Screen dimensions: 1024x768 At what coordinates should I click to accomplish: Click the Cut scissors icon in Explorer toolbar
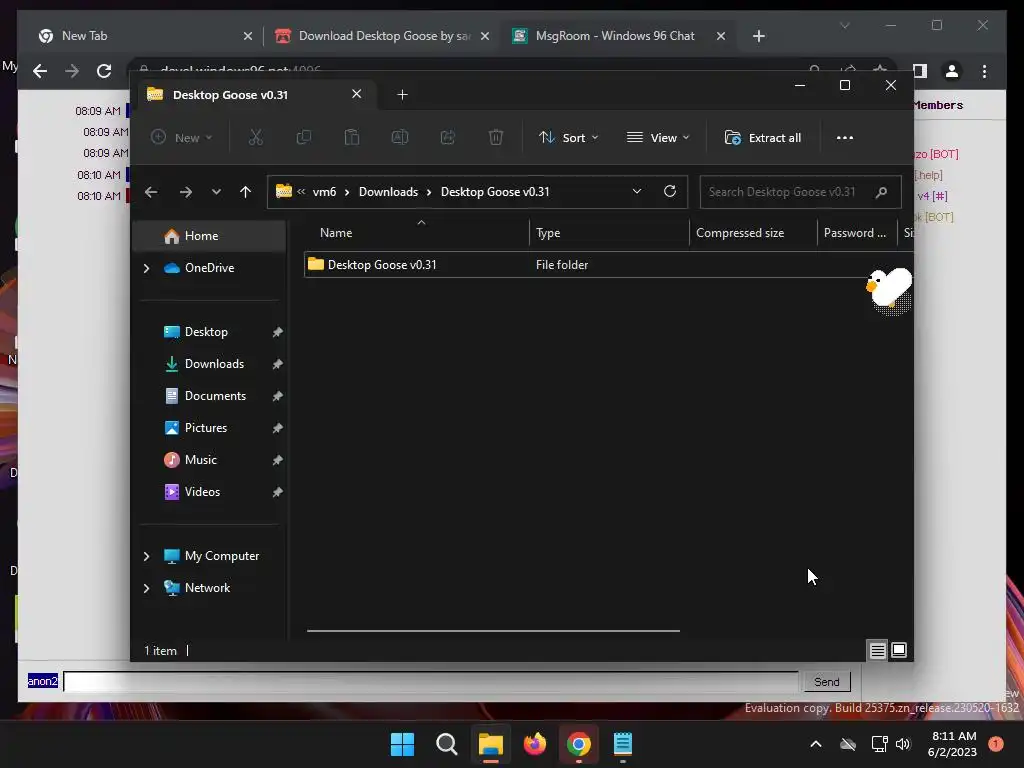255,137
